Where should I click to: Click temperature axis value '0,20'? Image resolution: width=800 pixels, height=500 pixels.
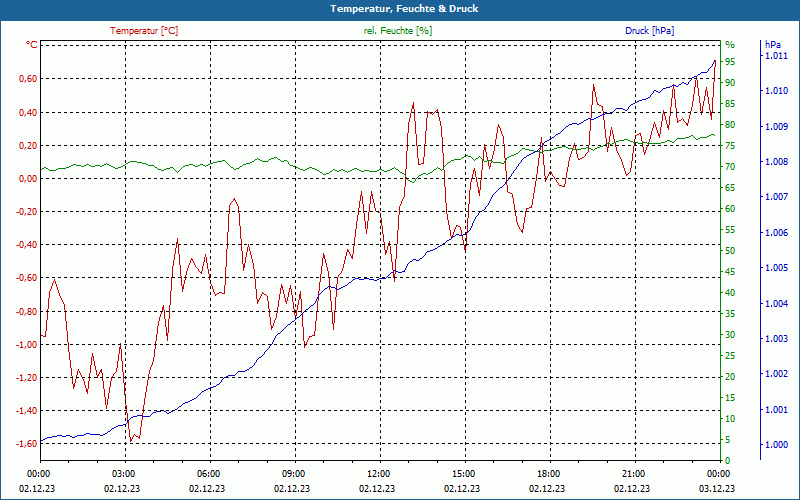28,145
